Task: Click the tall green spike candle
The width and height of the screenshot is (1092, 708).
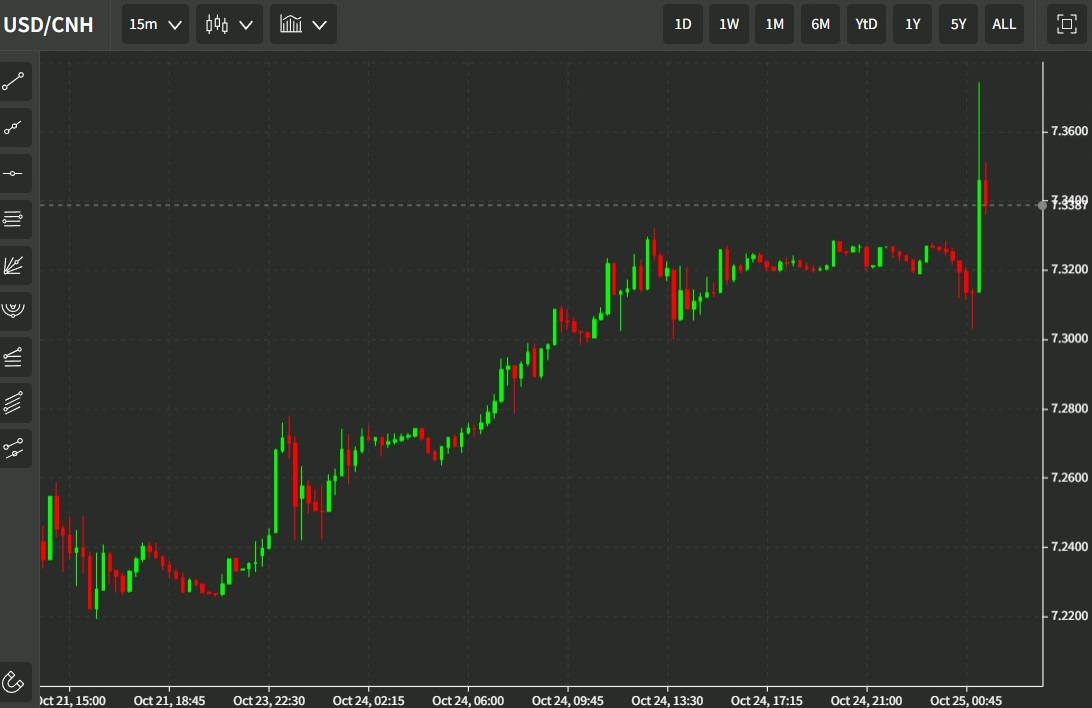Action: coord(979,235)
